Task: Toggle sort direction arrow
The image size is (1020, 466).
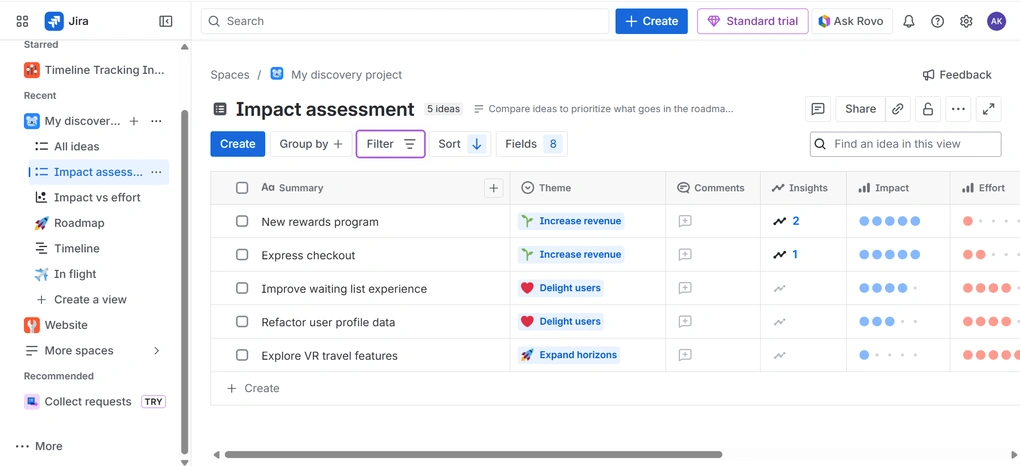Action: pyautogui.click(x=477, y=144)
